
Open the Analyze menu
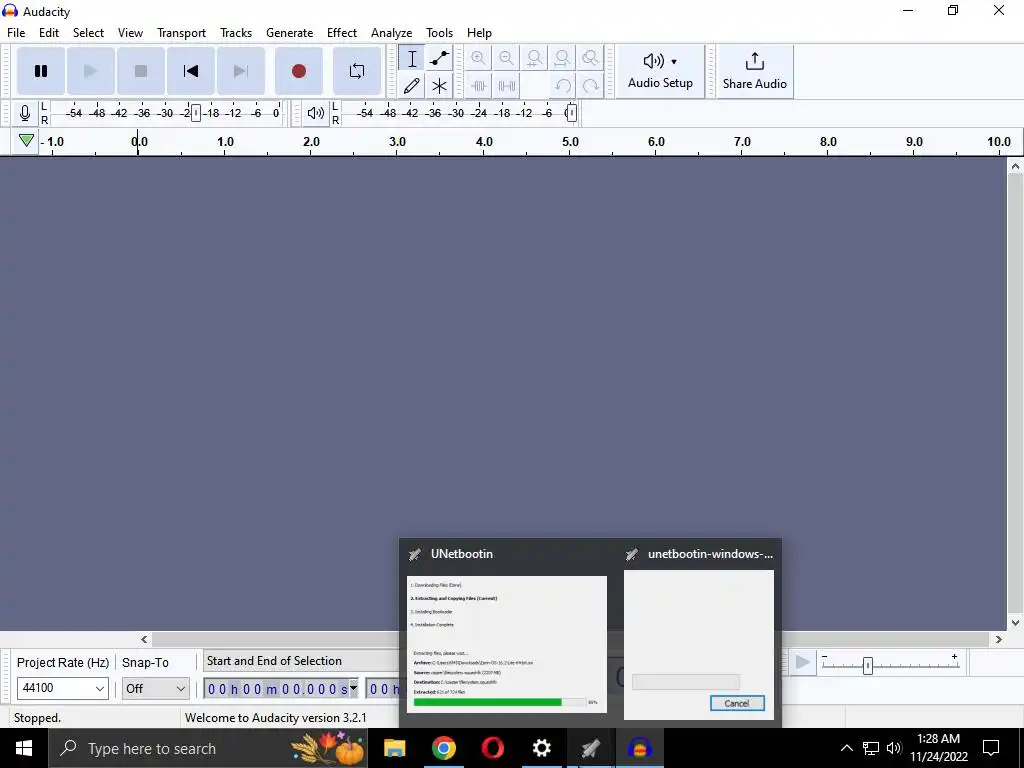pyautogui.click(x=391, y=33)
